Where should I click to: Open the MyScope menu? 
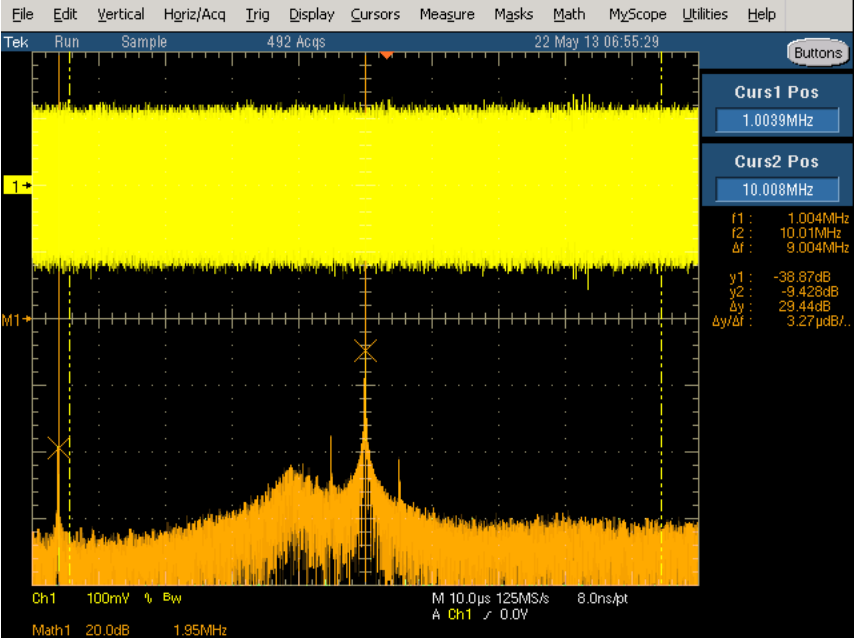click(x=637, y=14)
